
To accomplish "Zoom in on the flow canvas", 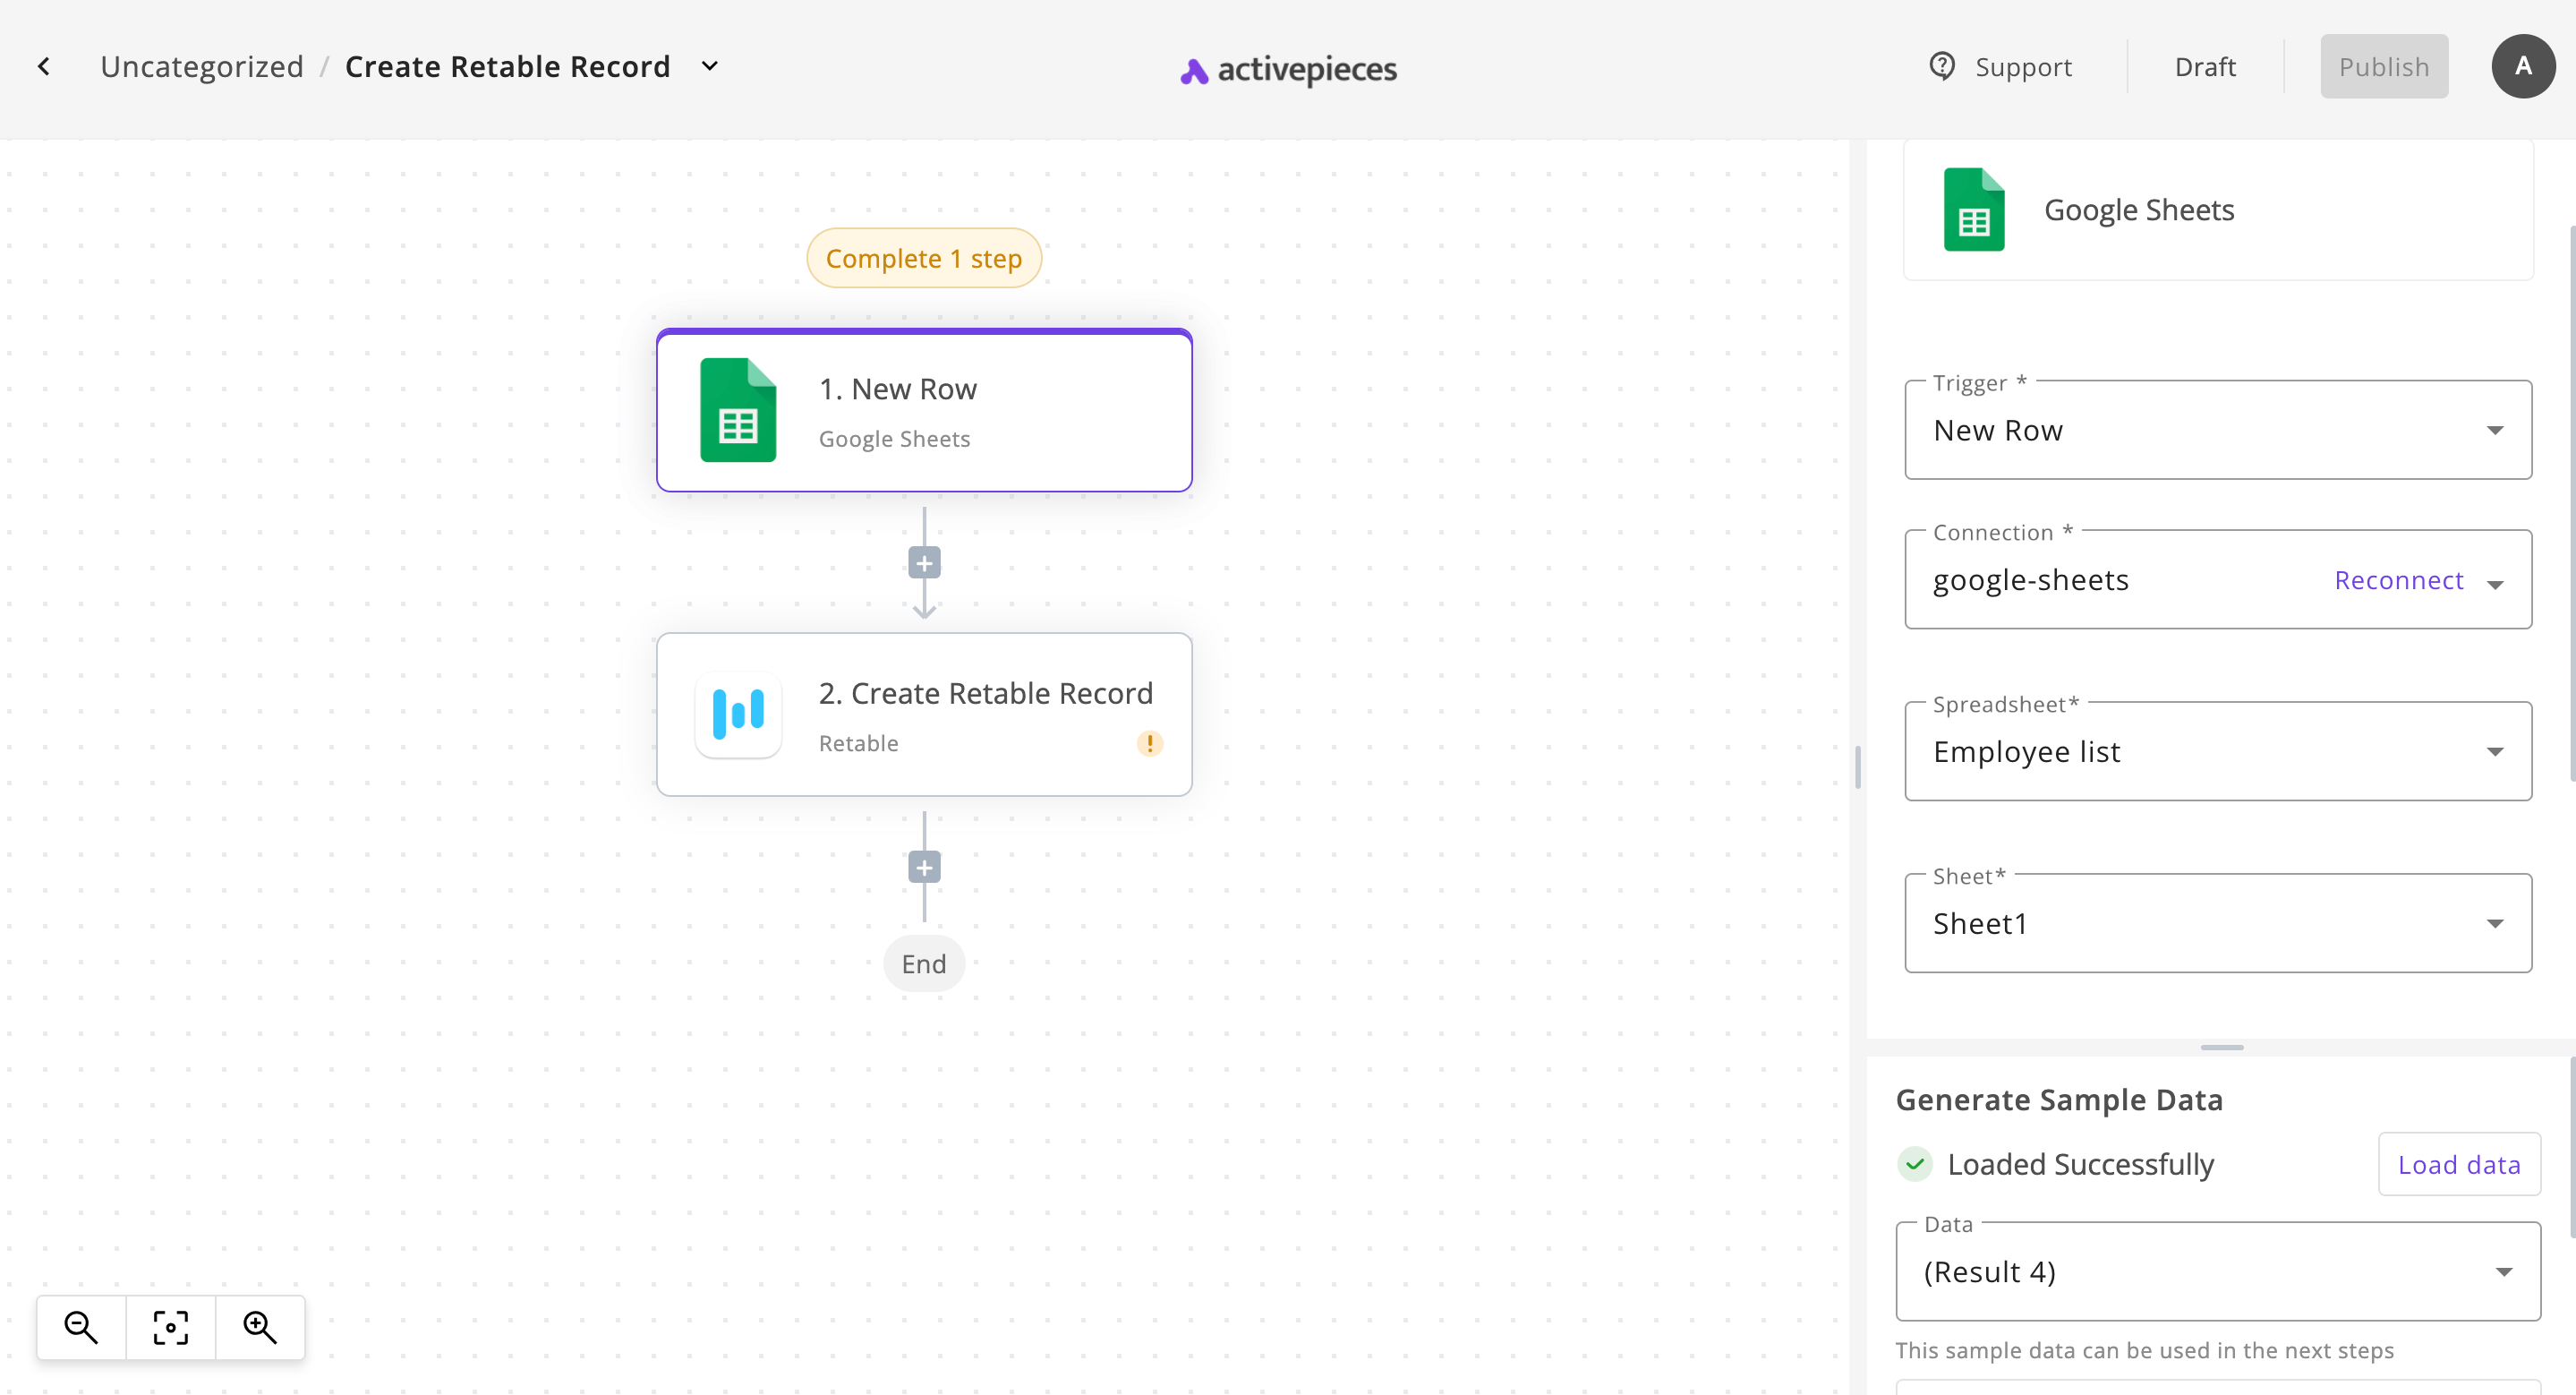I will pyautogui.click(x=259, y=1327).
